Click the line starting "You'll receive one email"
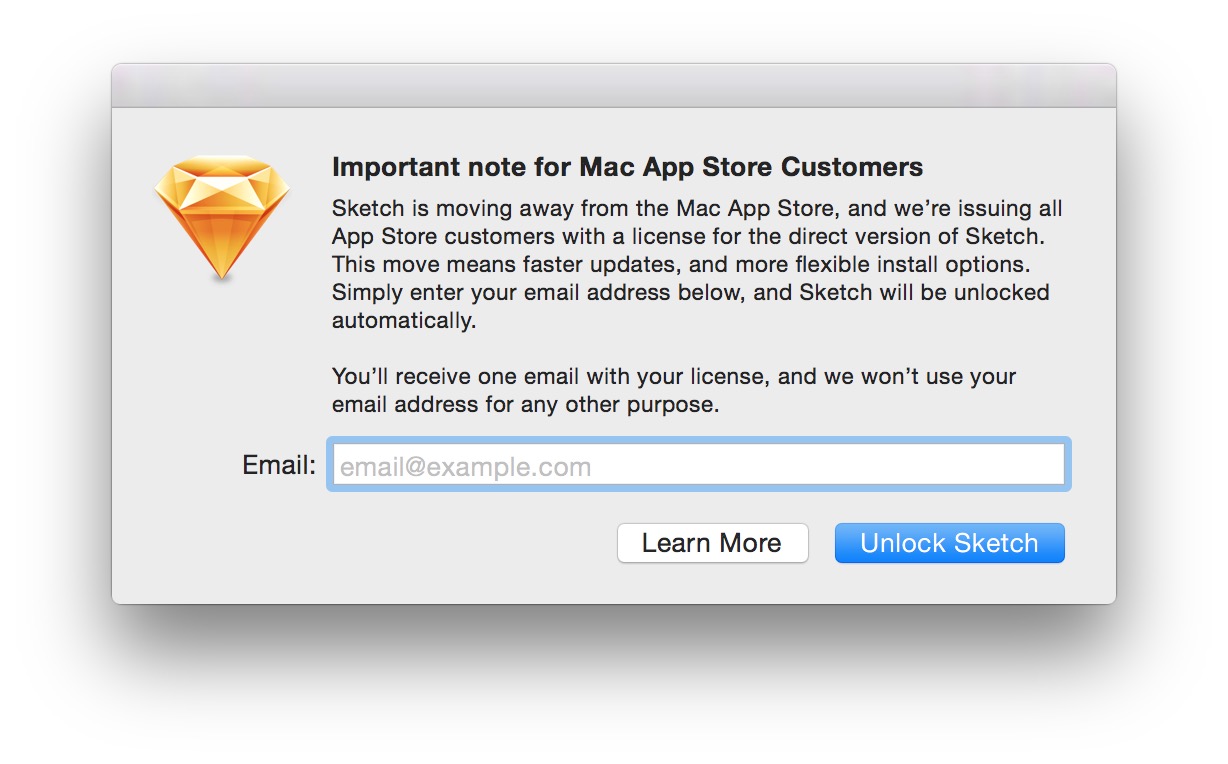 pos(673,377)
